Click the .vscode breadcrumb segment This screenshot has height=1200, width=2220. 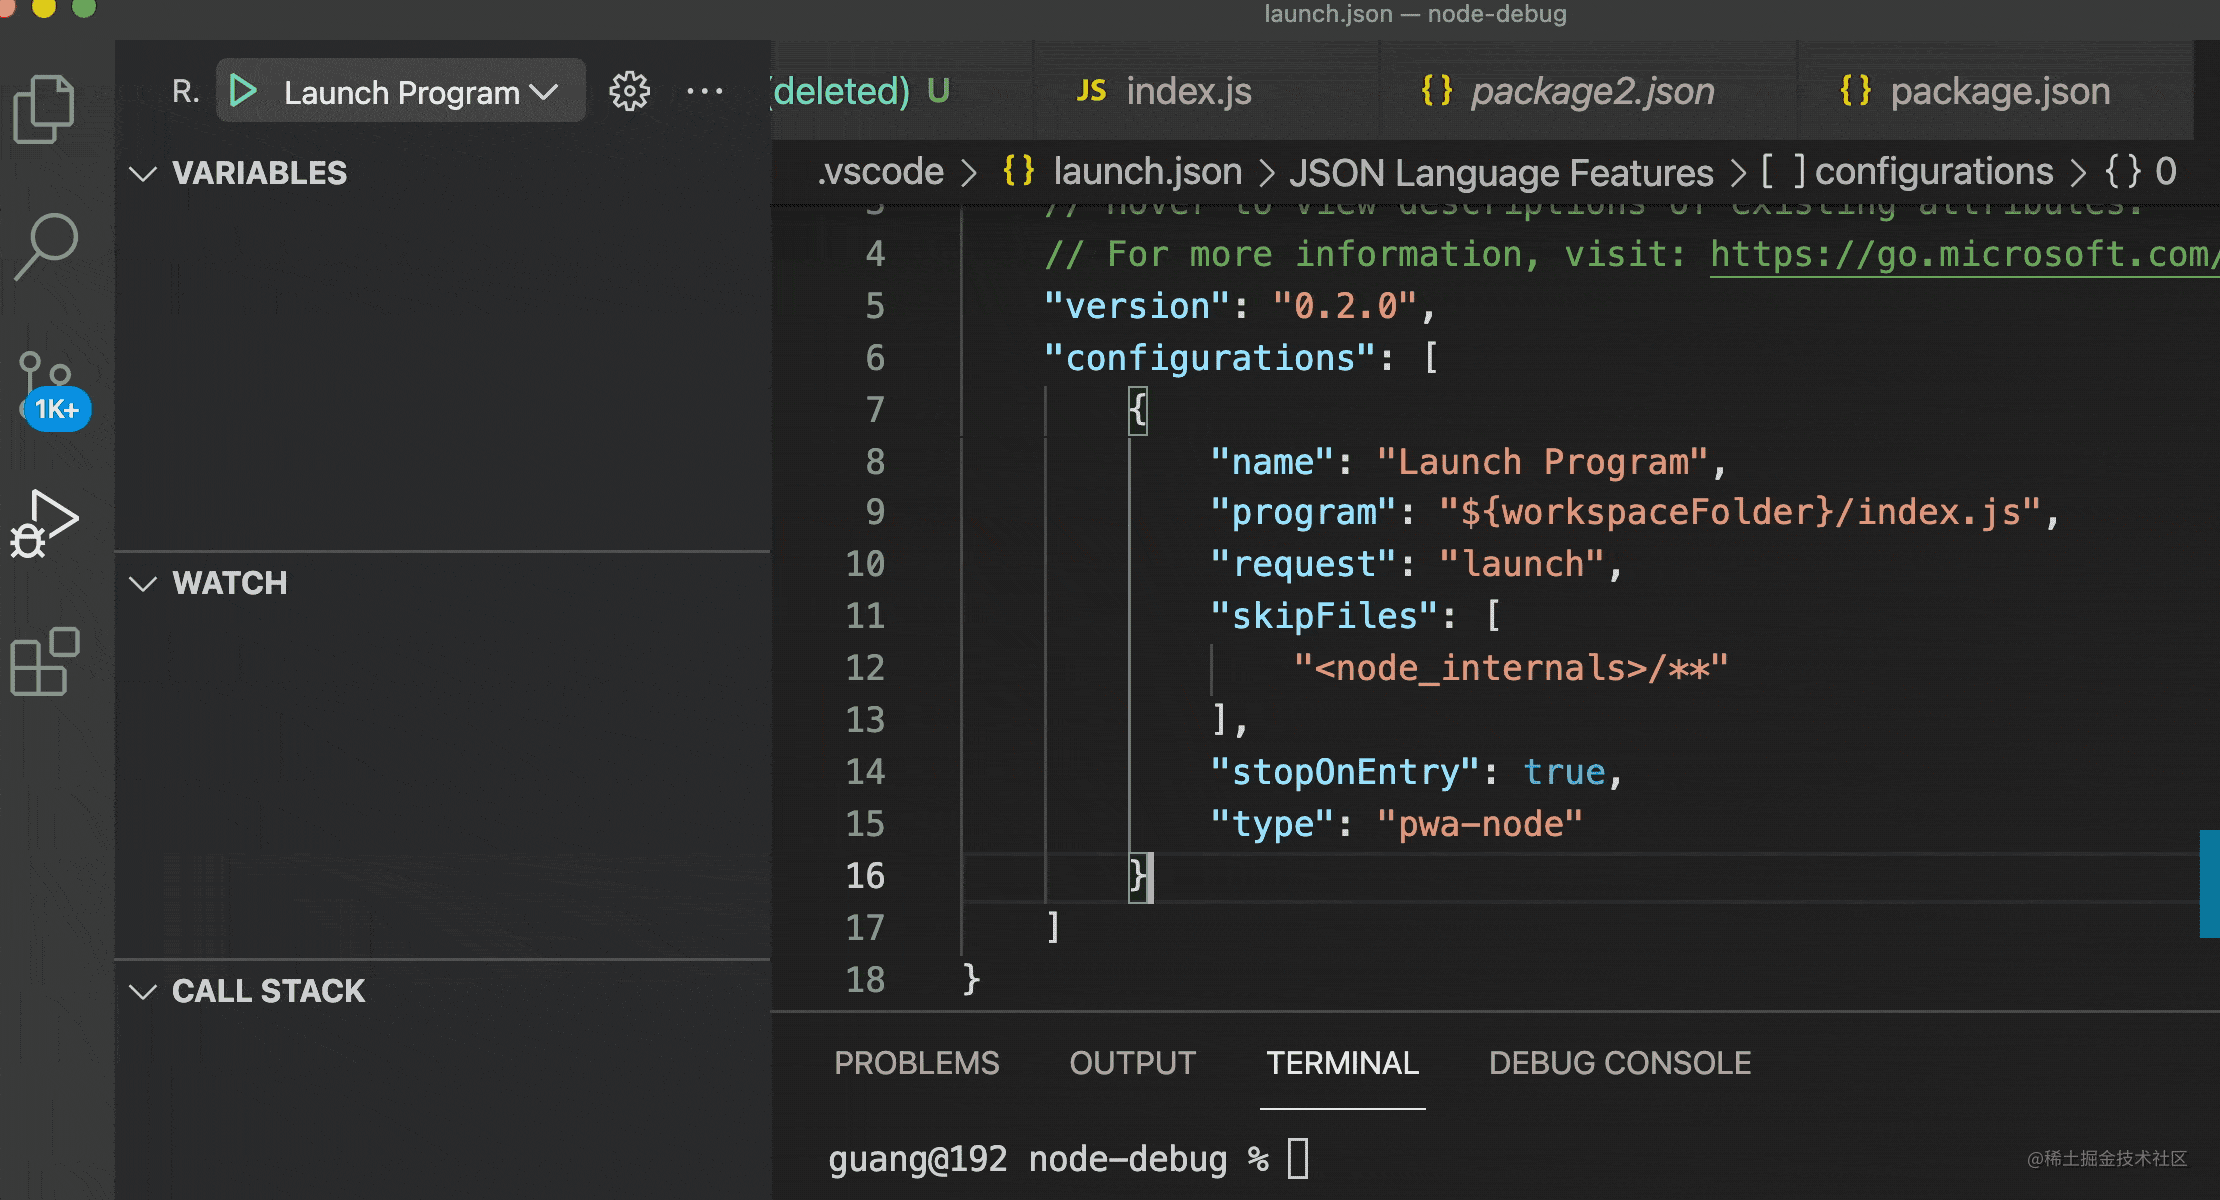[x=880, y=172]
